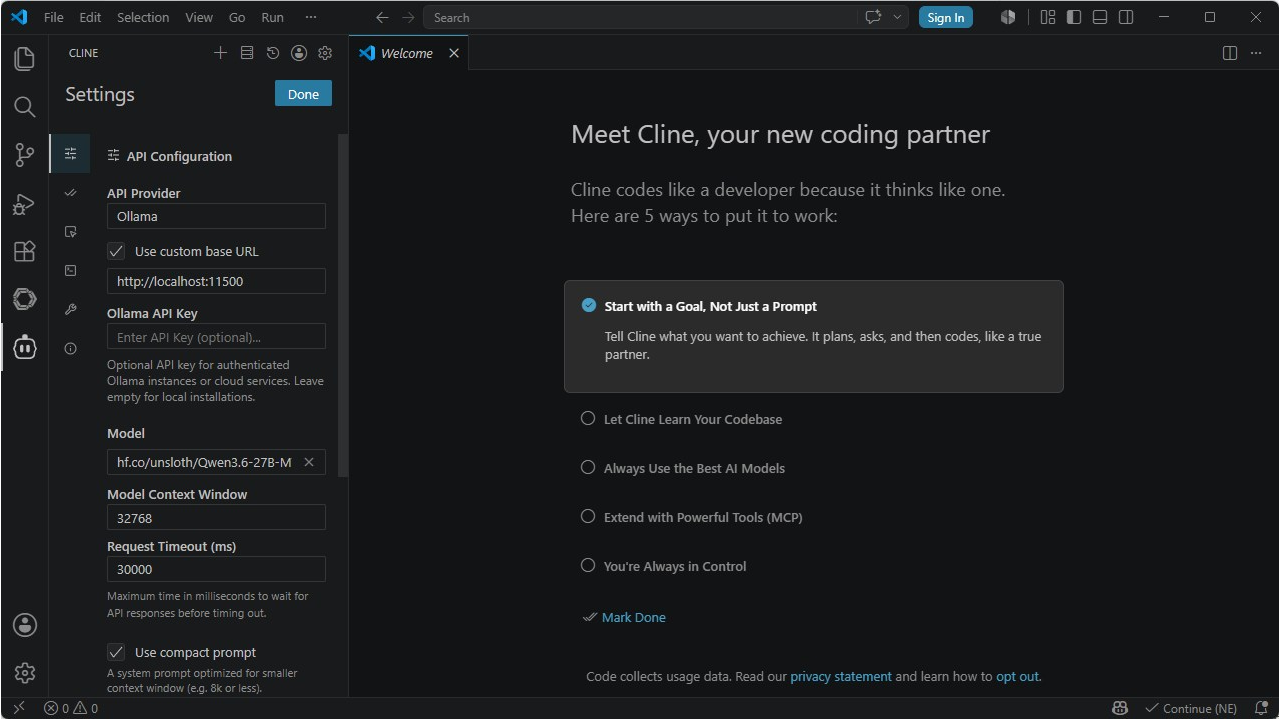Open the title bar overflow menu after Run
1280x720 pixels.
pyautogui.click(x=311, y=17)
